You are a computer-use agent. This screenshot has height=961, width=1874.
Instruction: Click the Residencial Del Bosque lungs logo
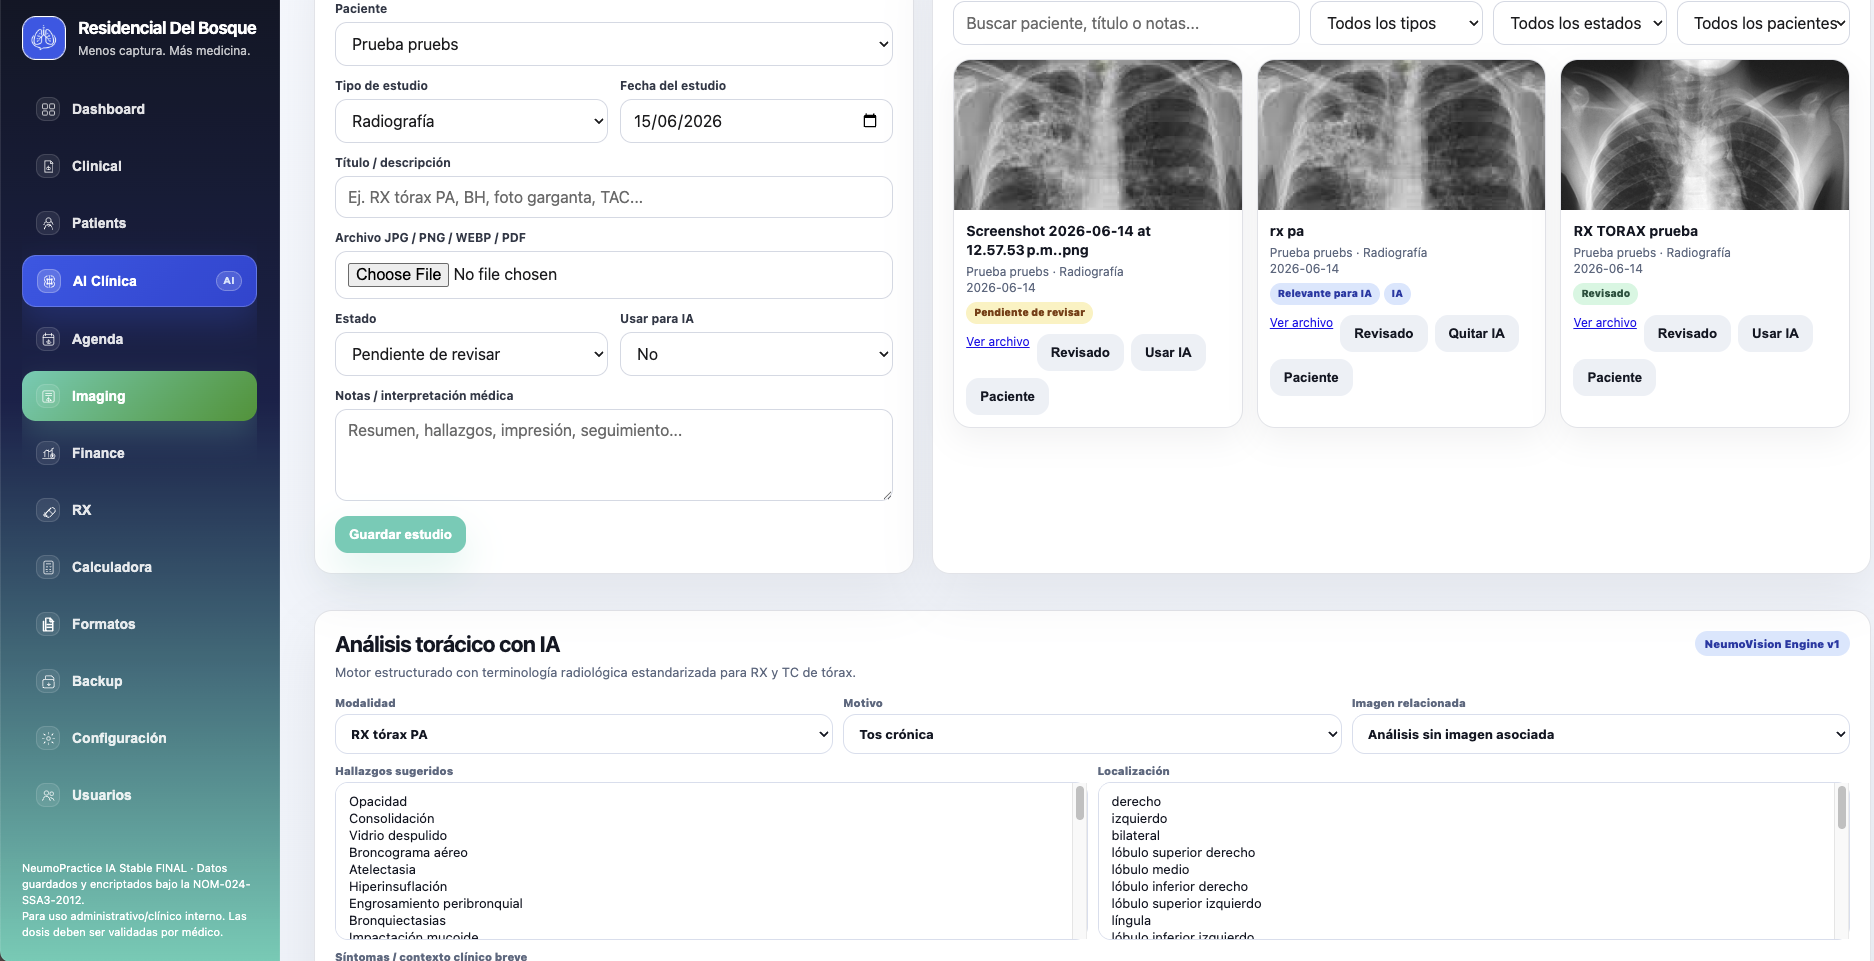tap(44, 38)
